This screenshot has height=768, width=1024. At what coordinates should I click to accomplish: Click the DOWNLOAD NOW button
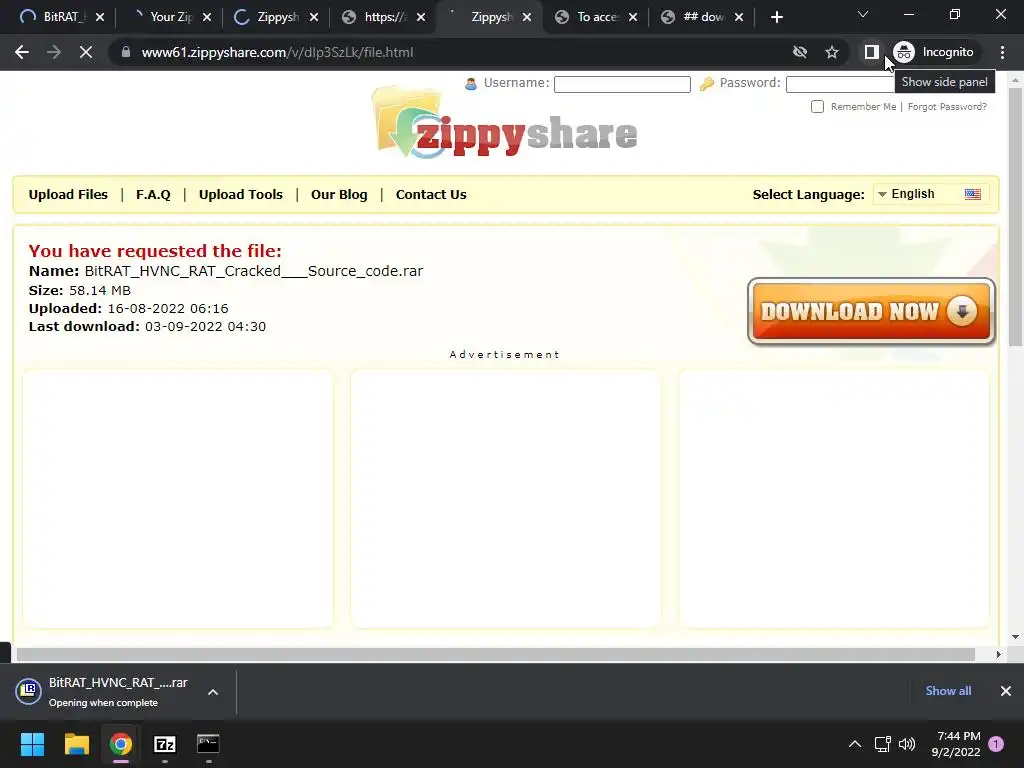(871, 312)
